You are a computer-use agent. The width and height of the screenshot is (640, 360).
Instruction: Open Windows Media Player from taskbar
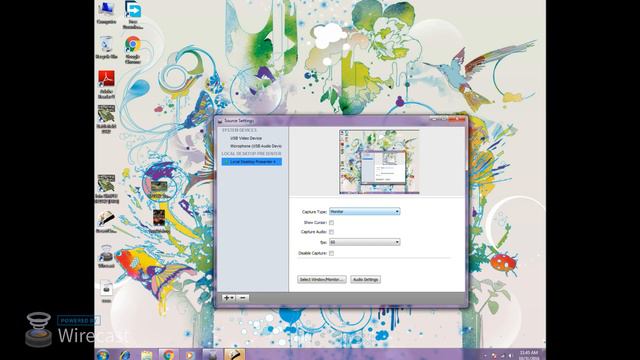190,355
